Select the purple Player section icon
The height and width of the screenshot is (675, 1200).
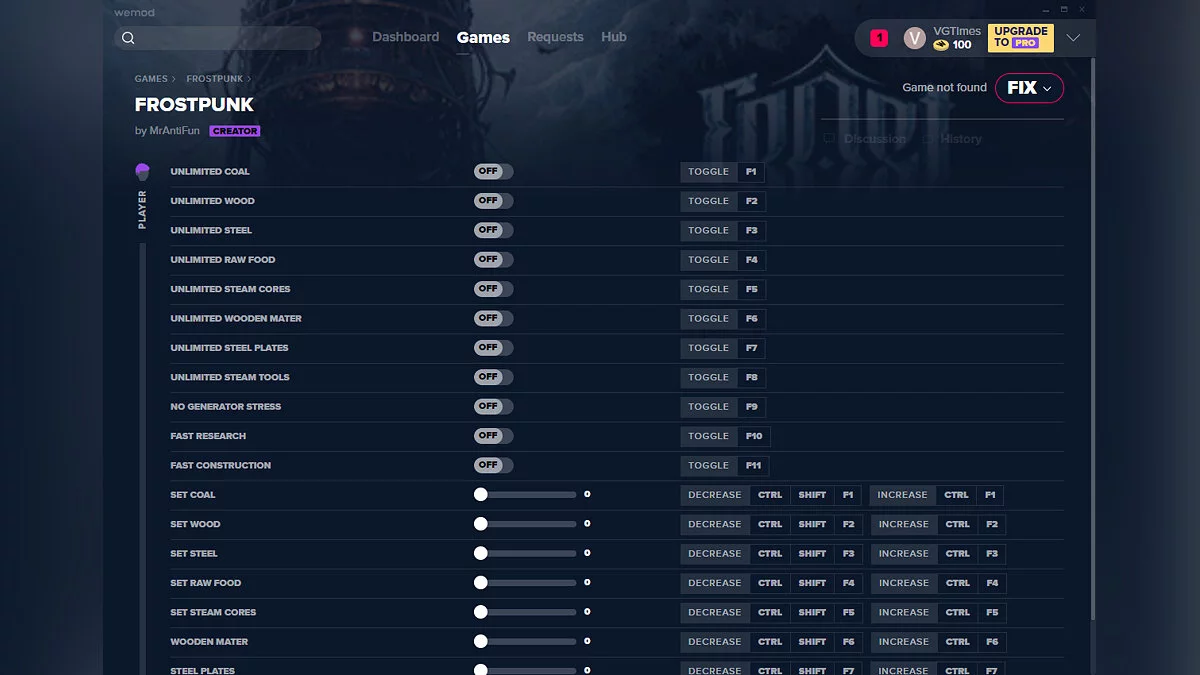(141, 170)
